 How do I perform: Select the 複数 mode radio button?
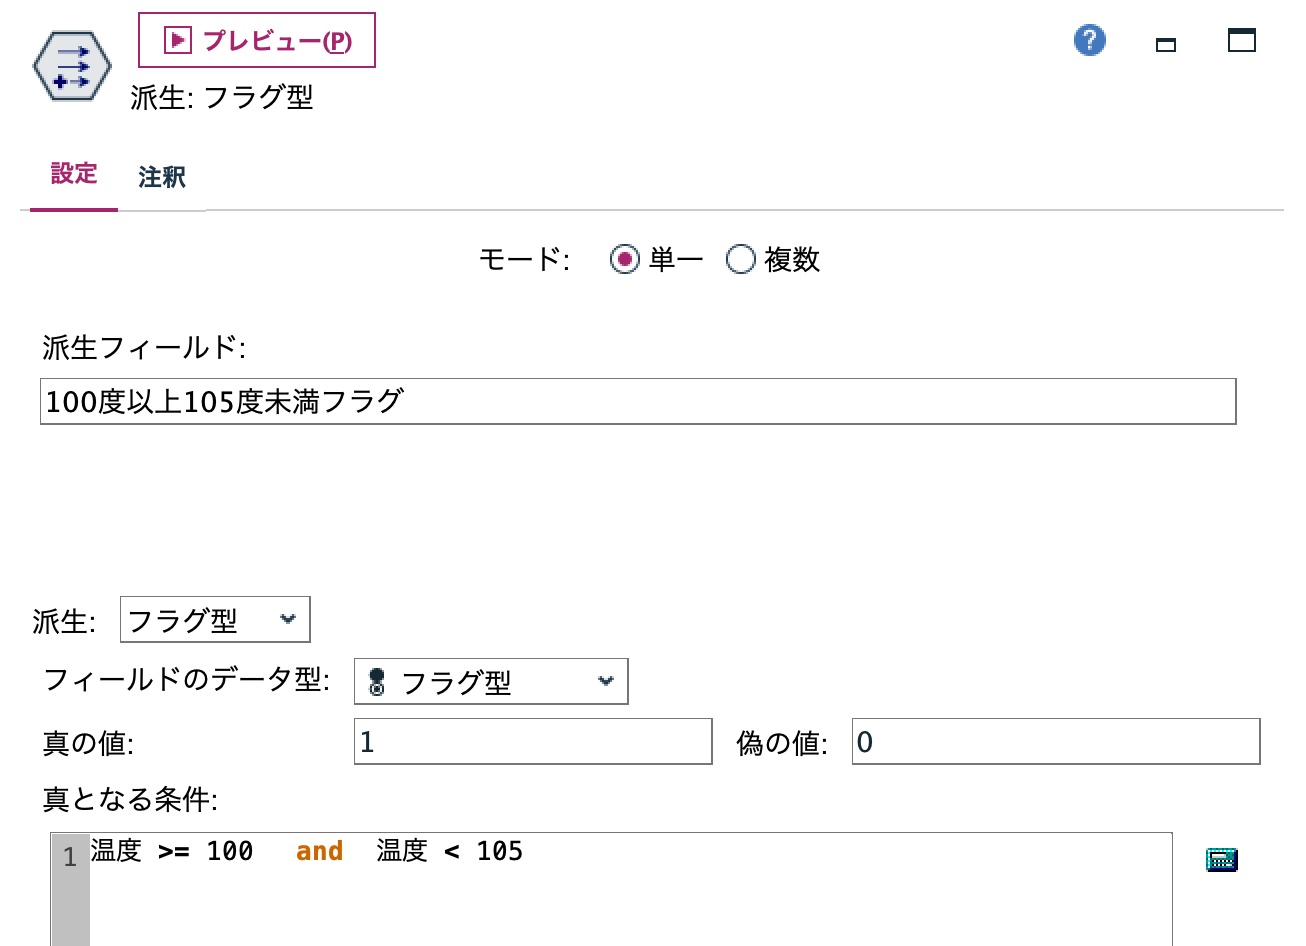(x=741, y=259)
